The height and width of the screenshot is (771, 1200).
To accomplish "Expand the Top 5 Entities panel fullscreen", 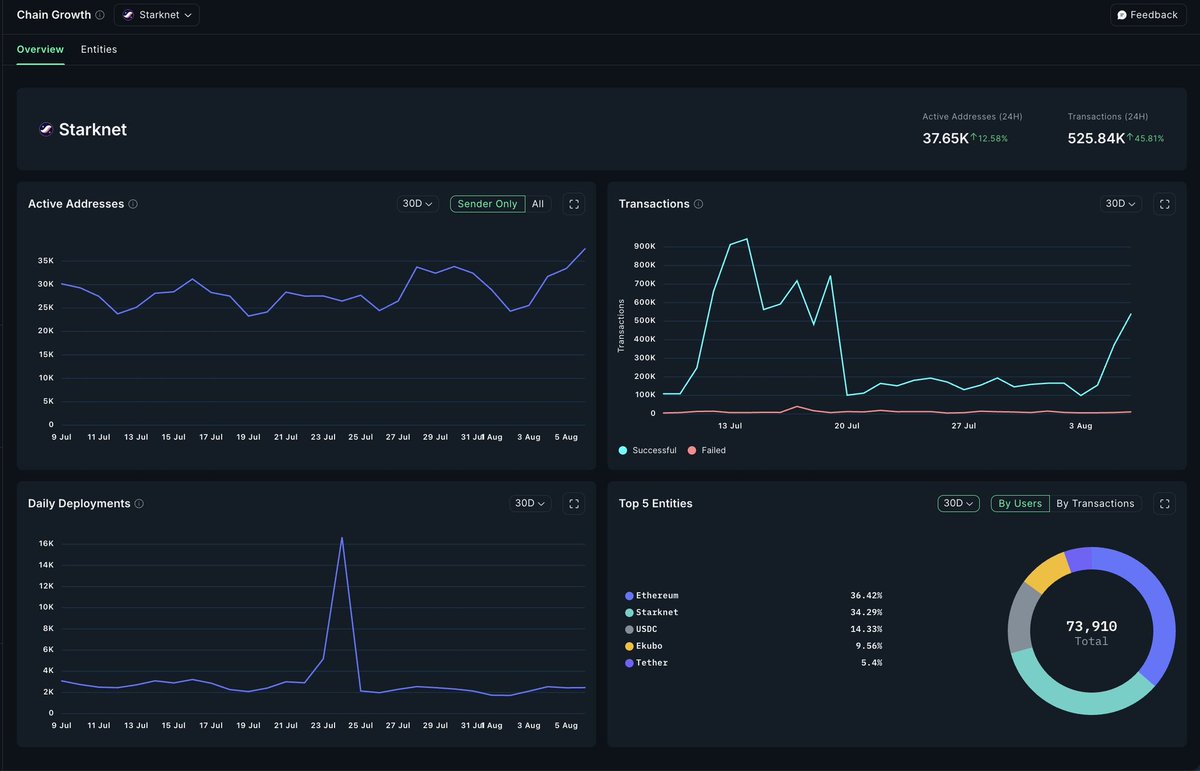I will pos(1164,503).
